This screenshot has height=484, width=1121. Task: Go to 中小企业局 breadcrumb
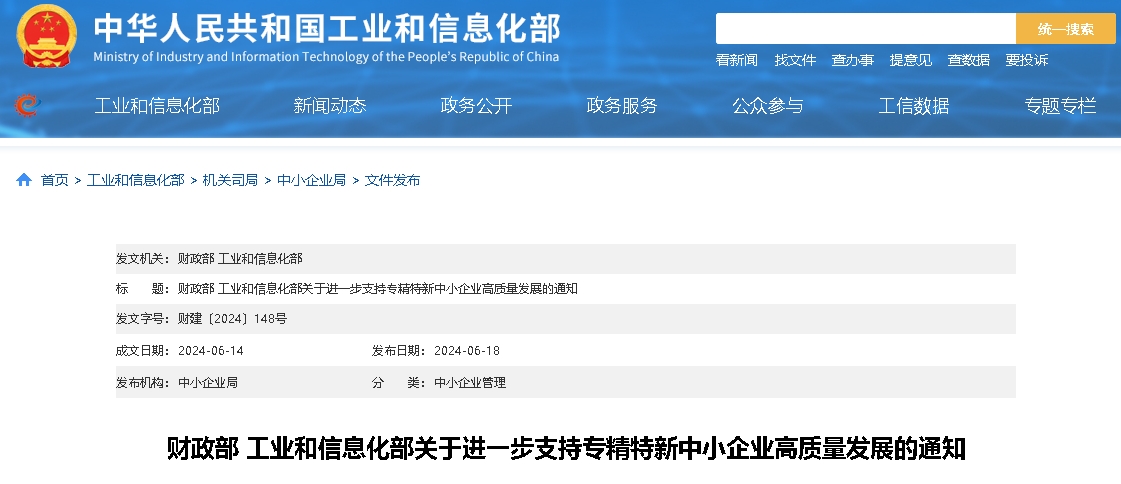(312, 180)
